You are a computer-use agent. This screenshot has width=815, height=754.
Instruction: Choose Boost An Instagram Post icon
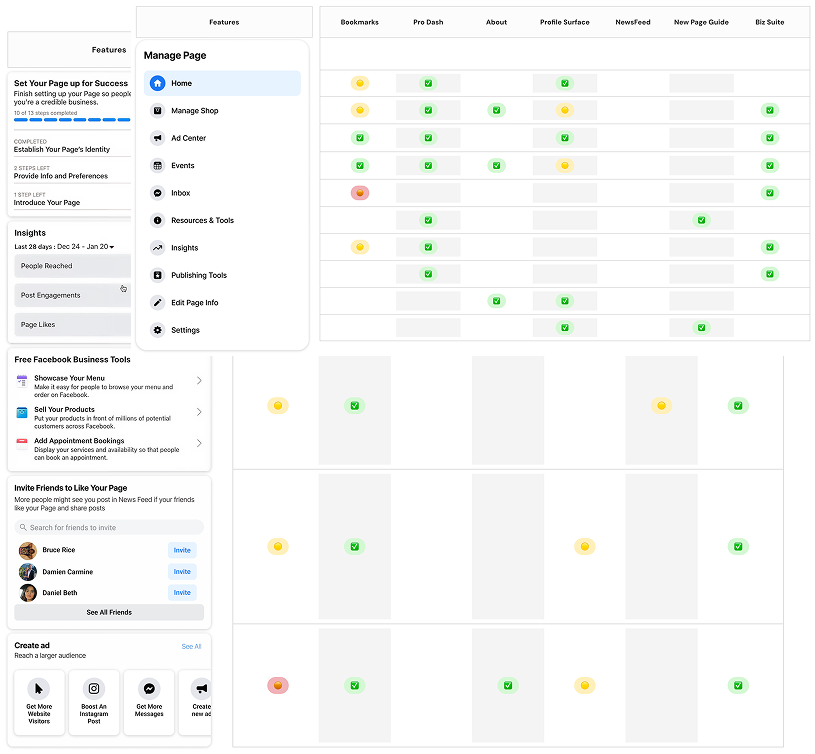click(x=94, y=689)
